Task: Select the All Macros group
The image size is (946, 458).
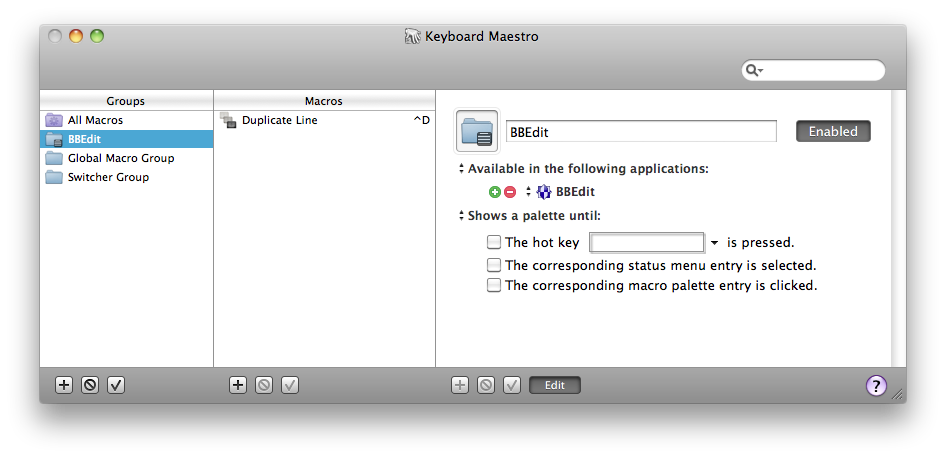Action: [127, 120]
